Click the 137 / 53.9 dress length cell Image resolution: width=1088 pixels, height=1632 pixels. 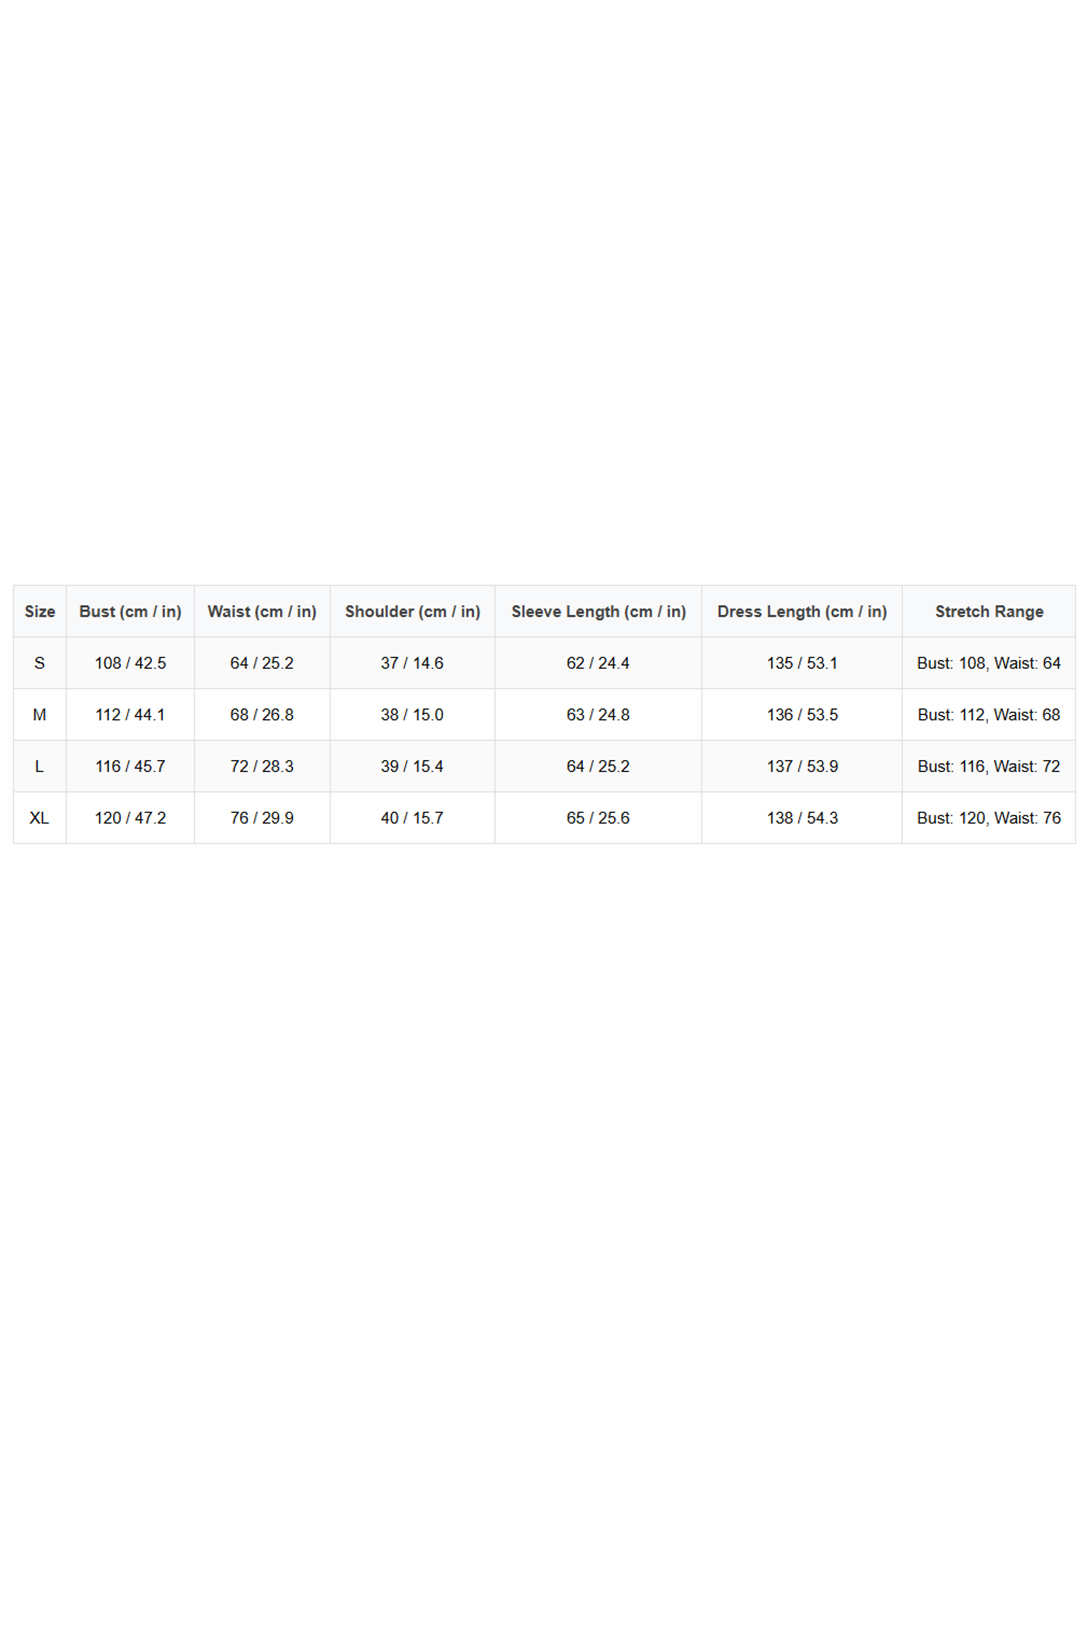pyautogui.click(x=802, y=766)
